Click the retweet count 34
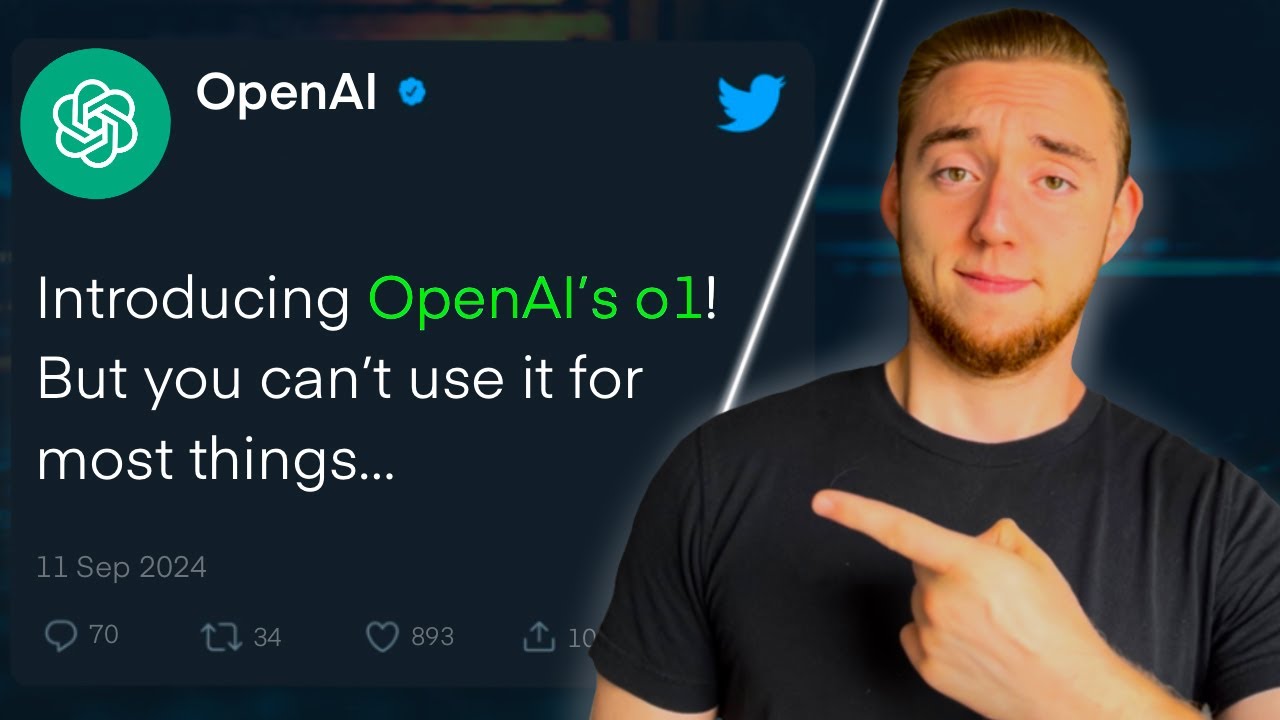Viewport: 1280px width, 720px height. (x=267, y=637)
